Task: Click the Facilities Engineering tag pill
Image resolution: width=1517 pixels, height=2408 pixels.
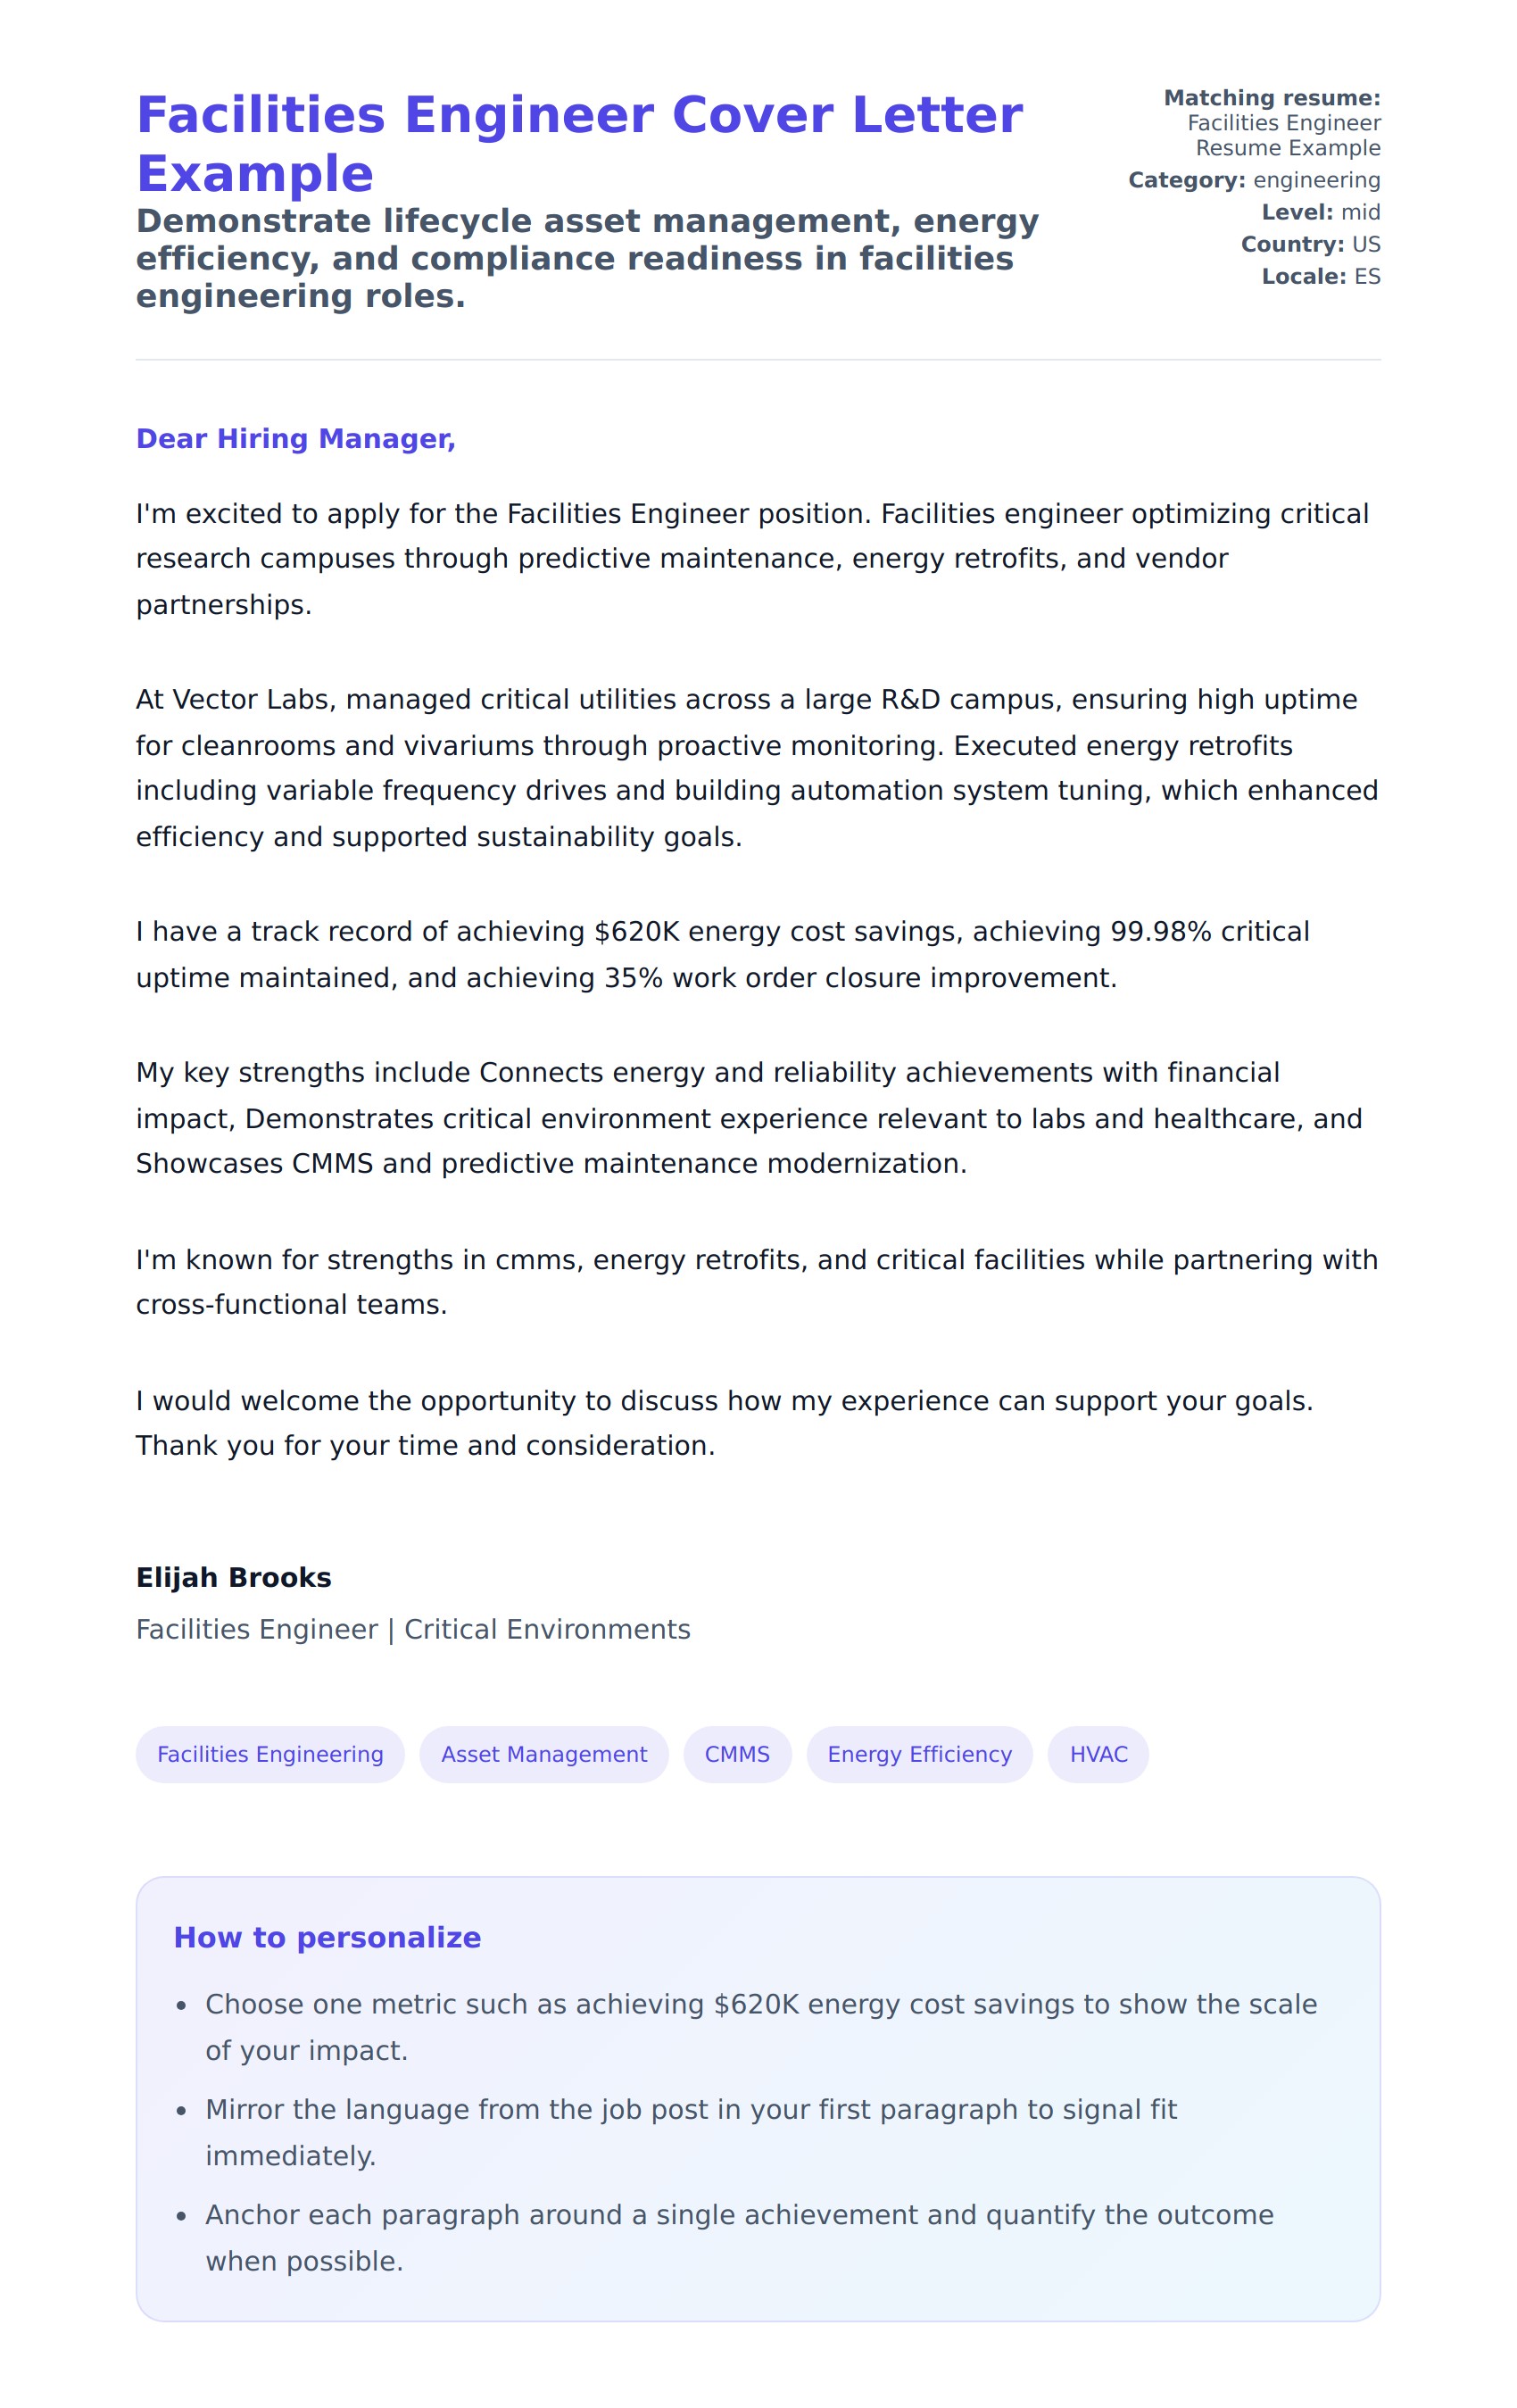Action: (x=270, y=1754)
